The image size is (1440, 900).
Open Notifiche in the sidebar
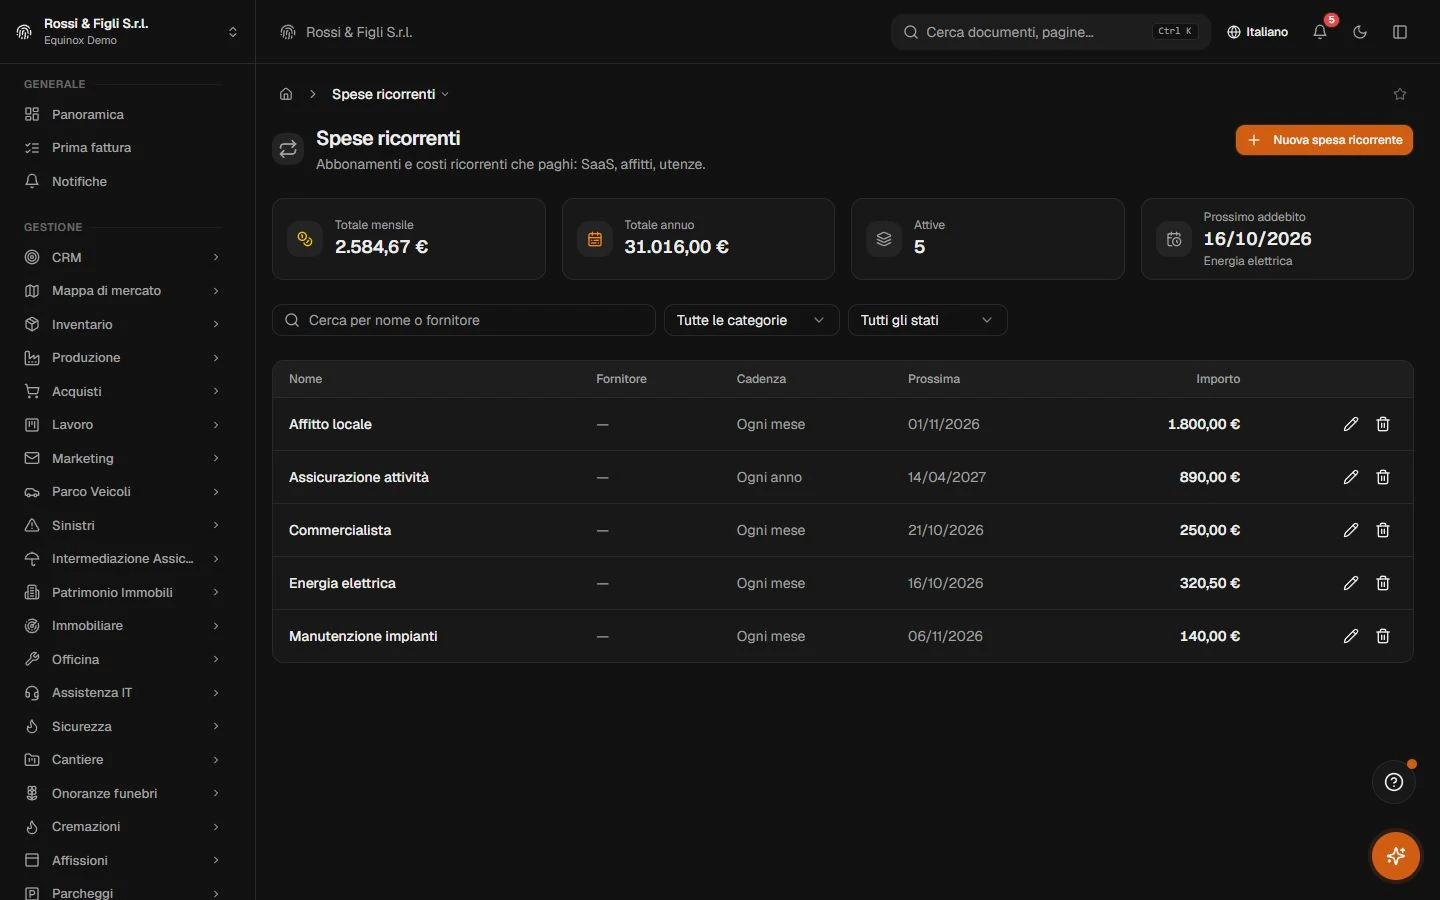click(122, 181)
